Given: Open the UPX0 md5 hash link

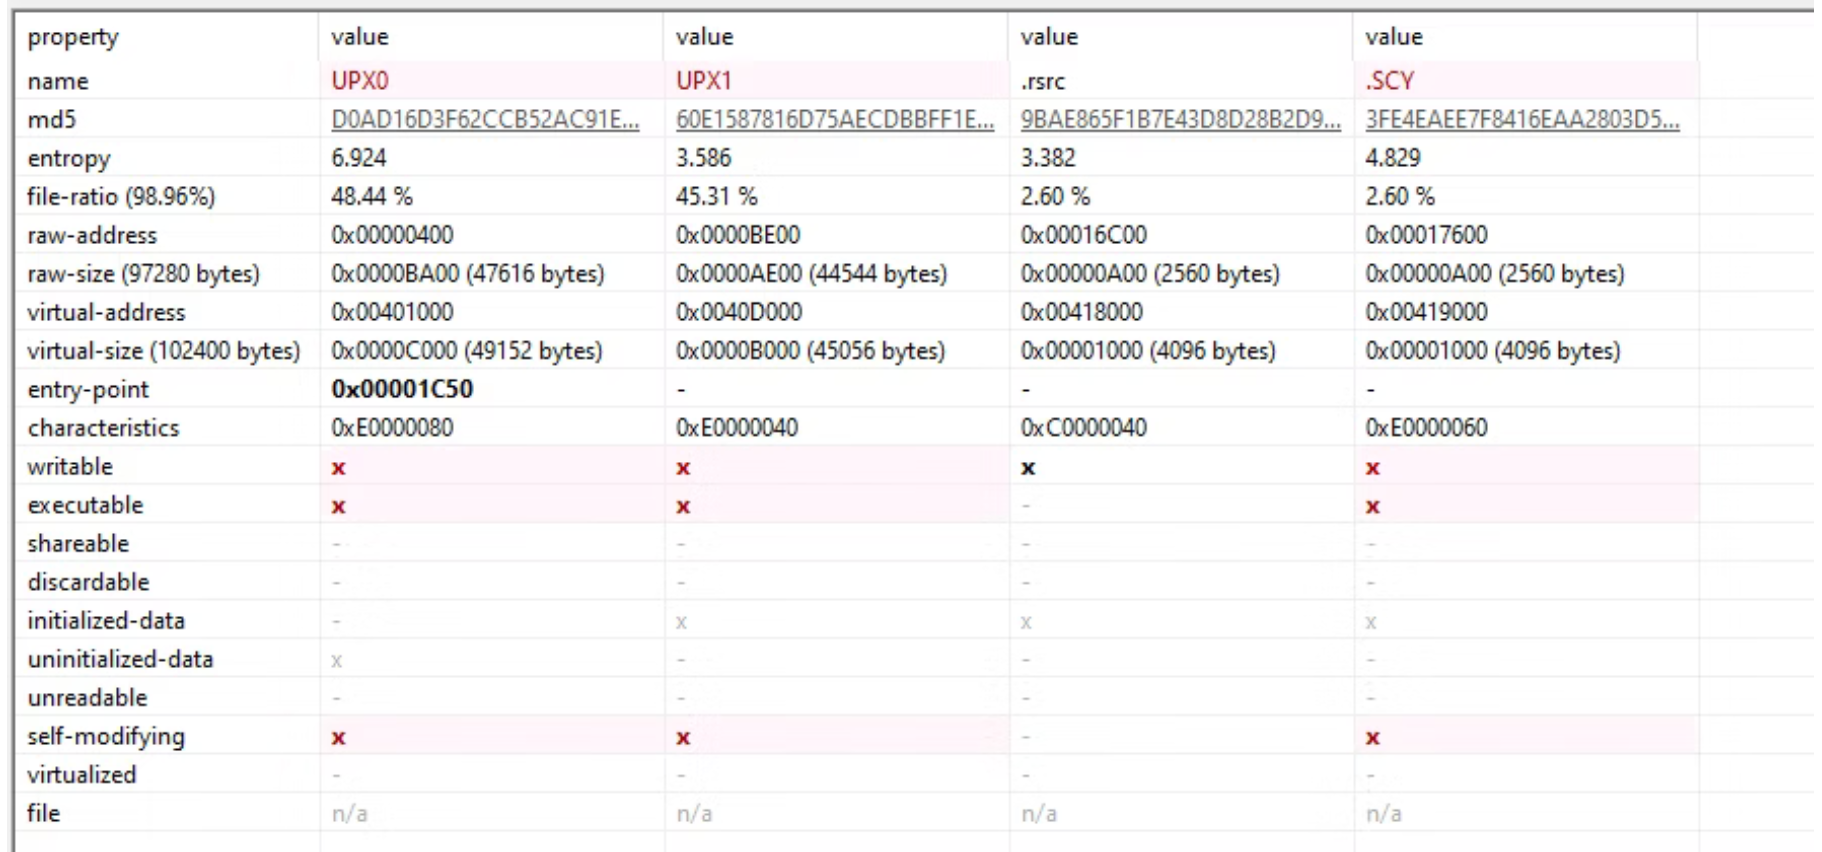Looking at the screenshot, I should point(485,120).
